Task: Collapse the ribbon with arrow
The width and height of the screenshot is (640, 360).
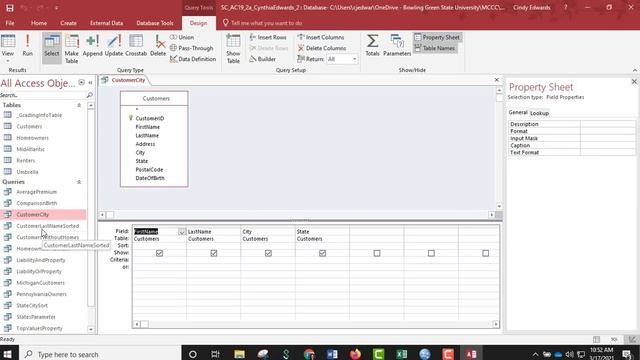Action: click(635, 70)
